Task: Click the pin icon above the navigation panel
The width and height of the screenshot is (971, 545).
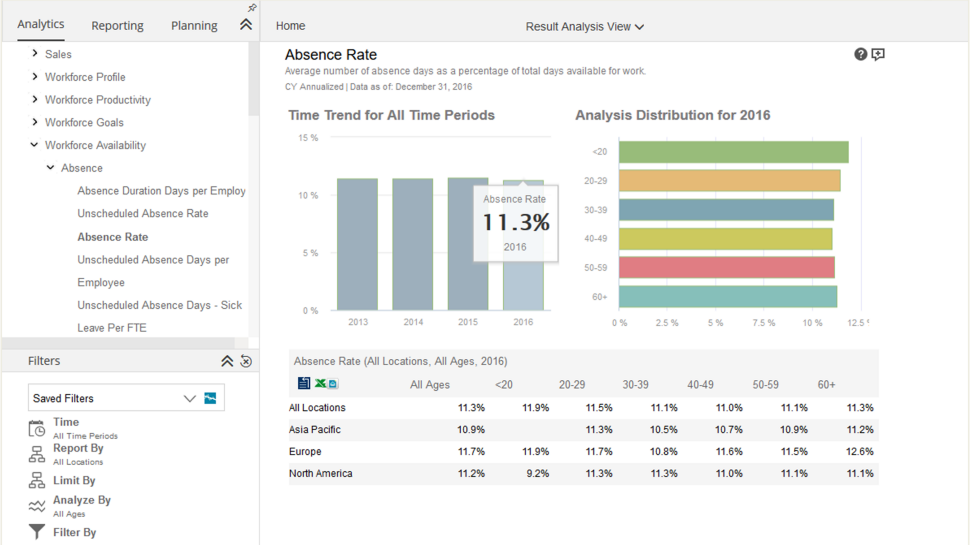Action: 251,8
